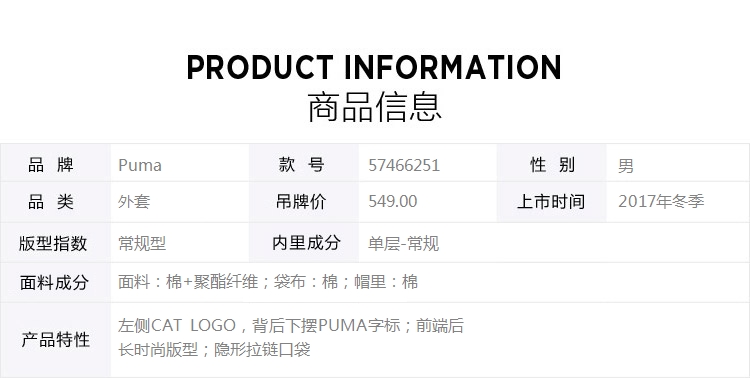Select the 款号 label cell

pos(304,163)
